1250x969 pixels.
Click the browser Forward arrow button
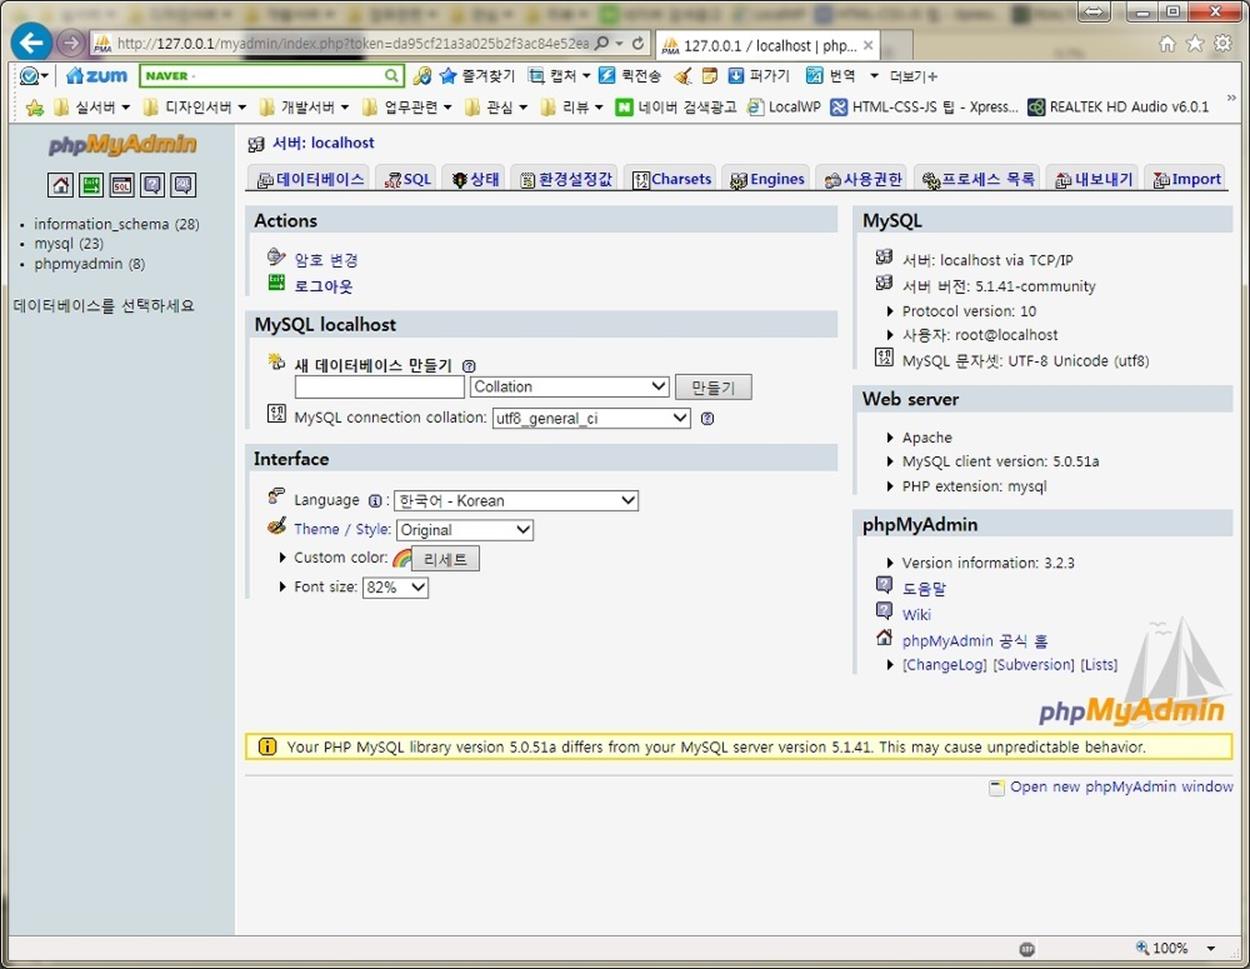point(70,43)
